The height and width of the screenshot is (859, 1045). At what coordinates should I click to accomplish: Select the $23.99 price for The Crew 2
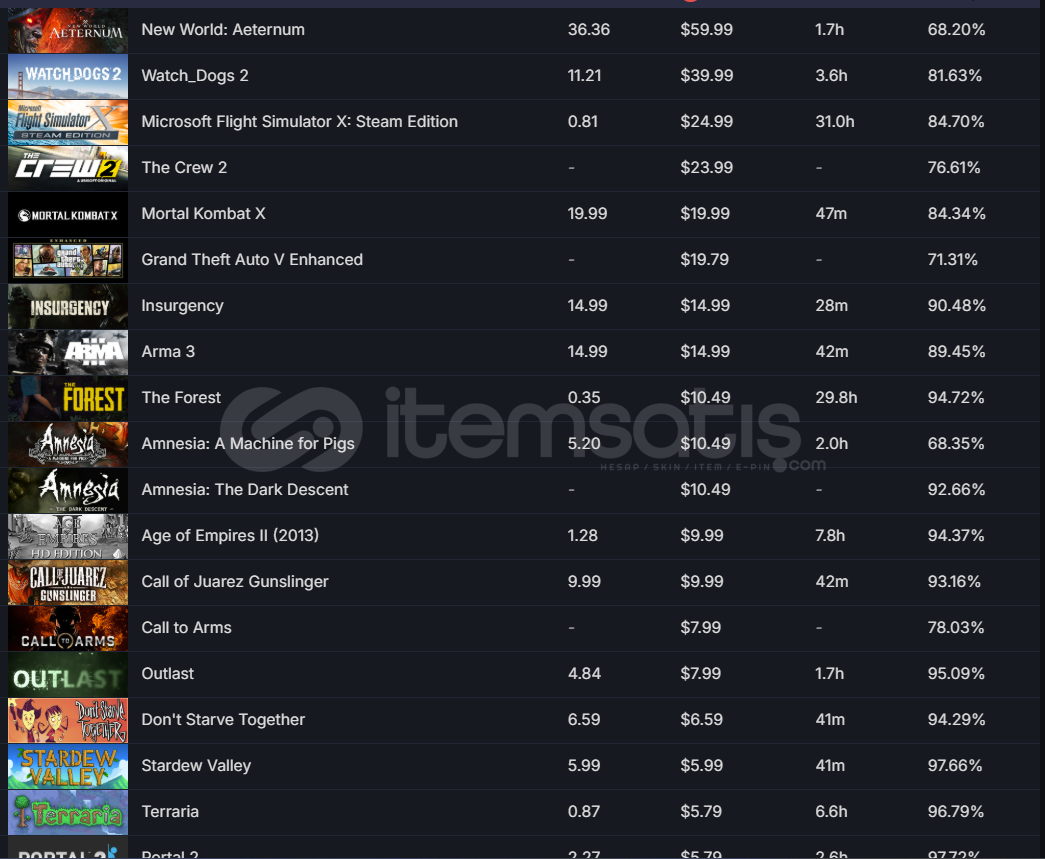pos(706,167)
